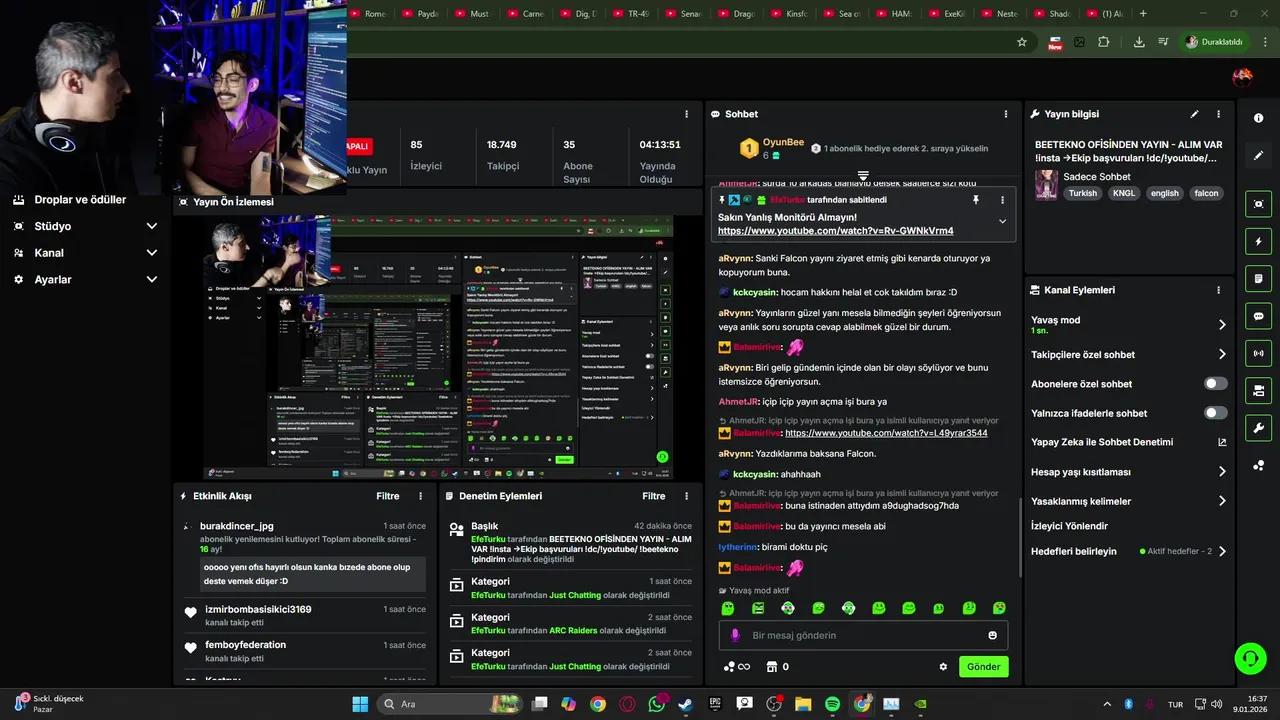Click İzleyici Yönlendir action
The image size is (1280, 720).
point(1069,526)
